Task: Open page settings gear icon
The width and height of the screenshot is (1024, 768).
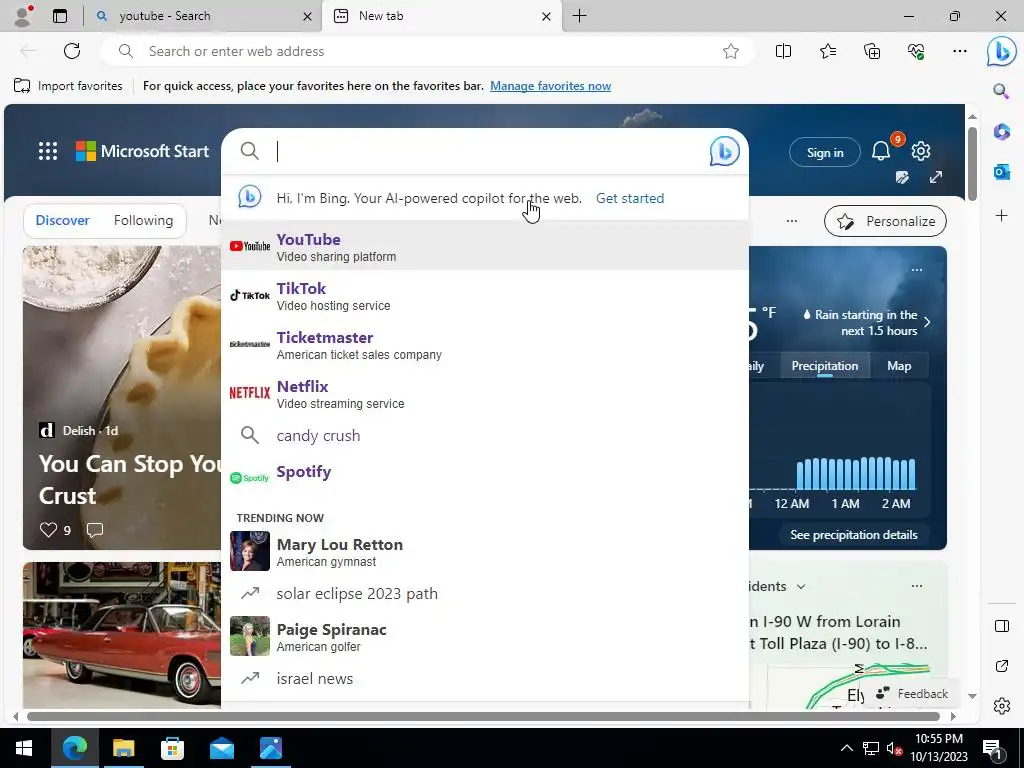Action: 921,151
